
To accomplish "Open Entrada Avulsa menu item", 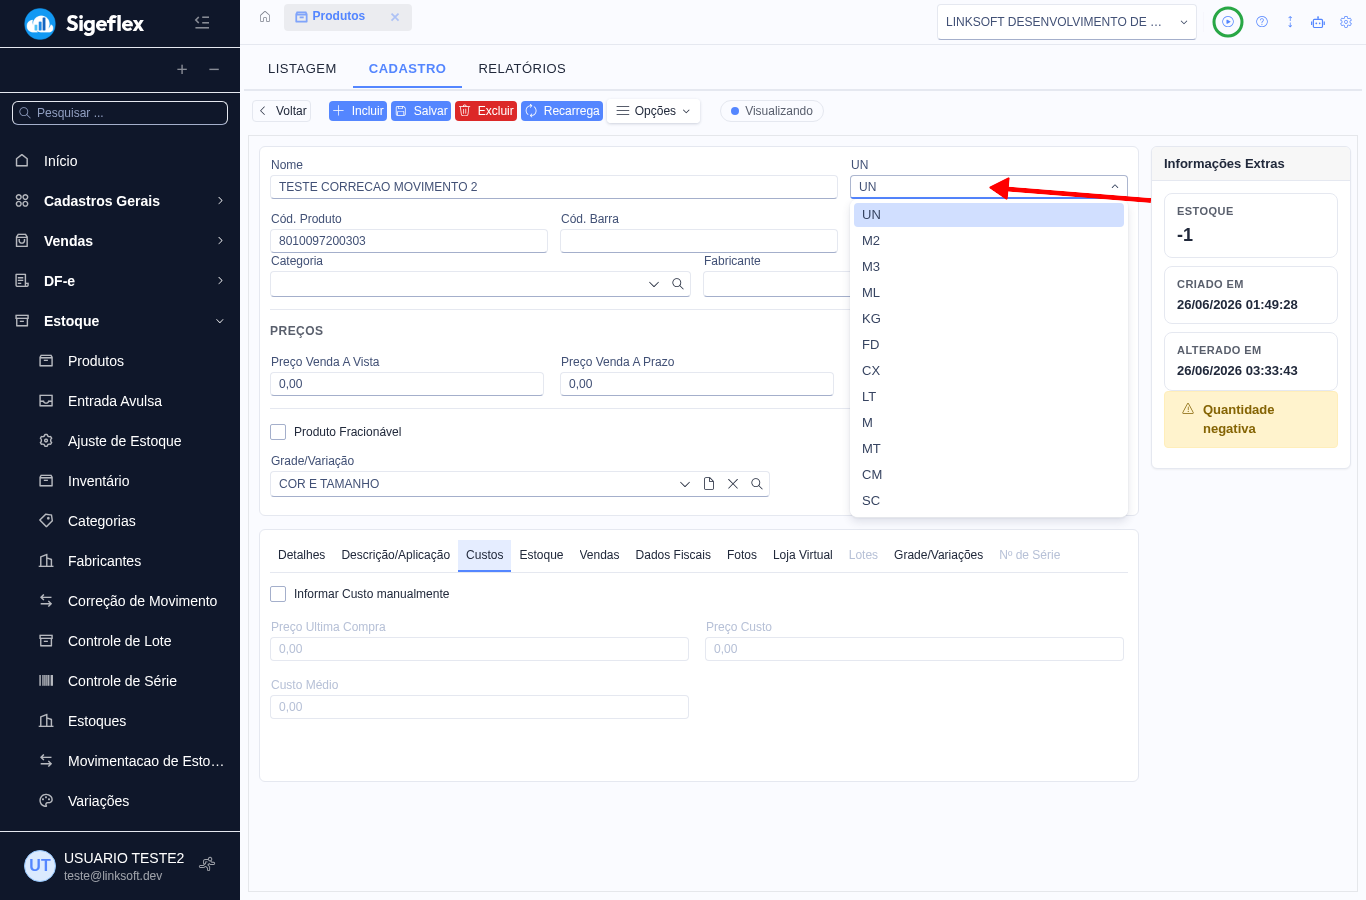I will [120, 401].
